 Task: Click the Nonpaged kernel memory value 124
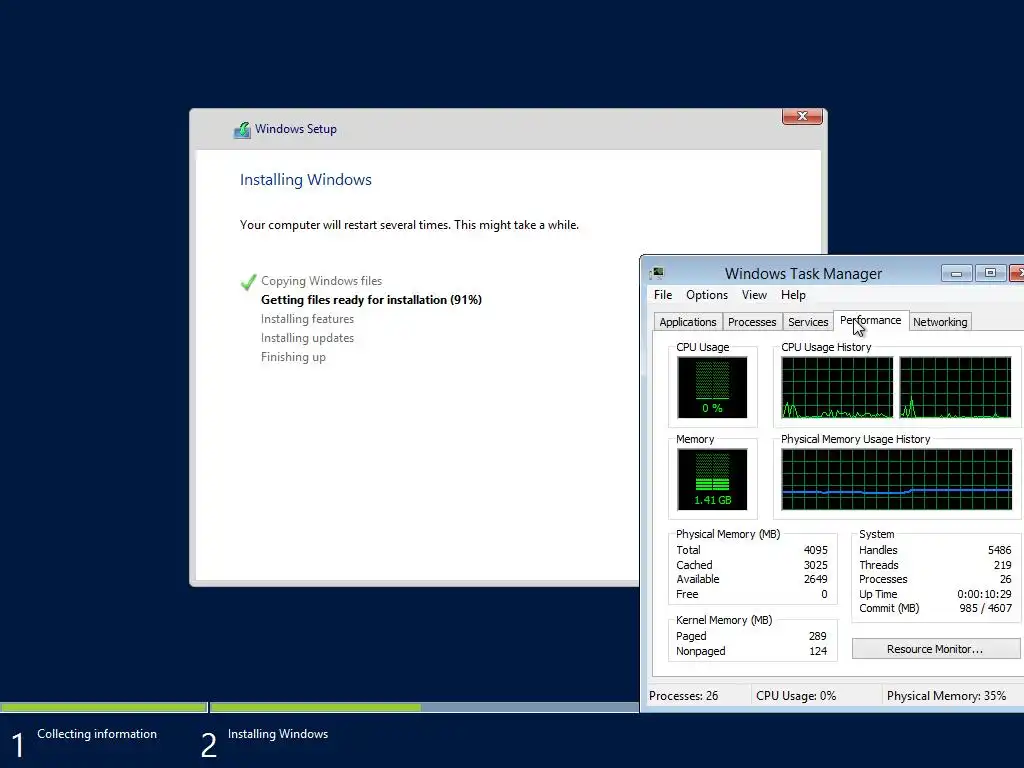pos(818,651)
